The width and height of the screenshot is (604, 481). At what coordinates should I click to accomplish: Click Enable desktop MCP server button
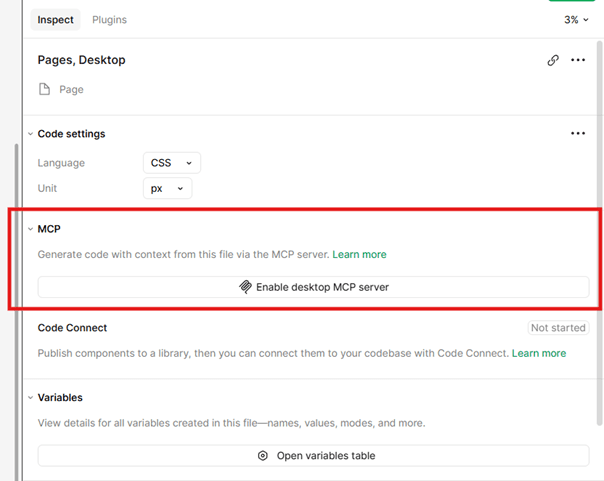(x=313, y=287)
